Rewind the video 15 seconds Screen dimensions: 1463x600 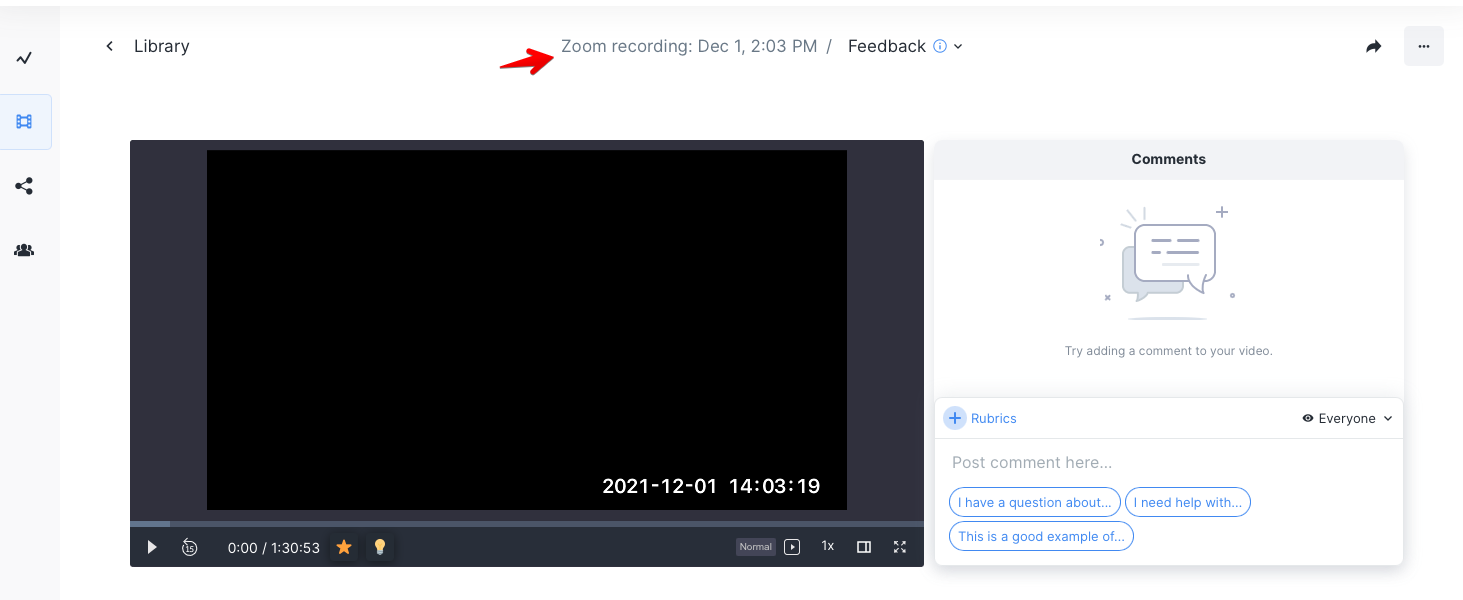pyautogui.click(x=189, y=547)
